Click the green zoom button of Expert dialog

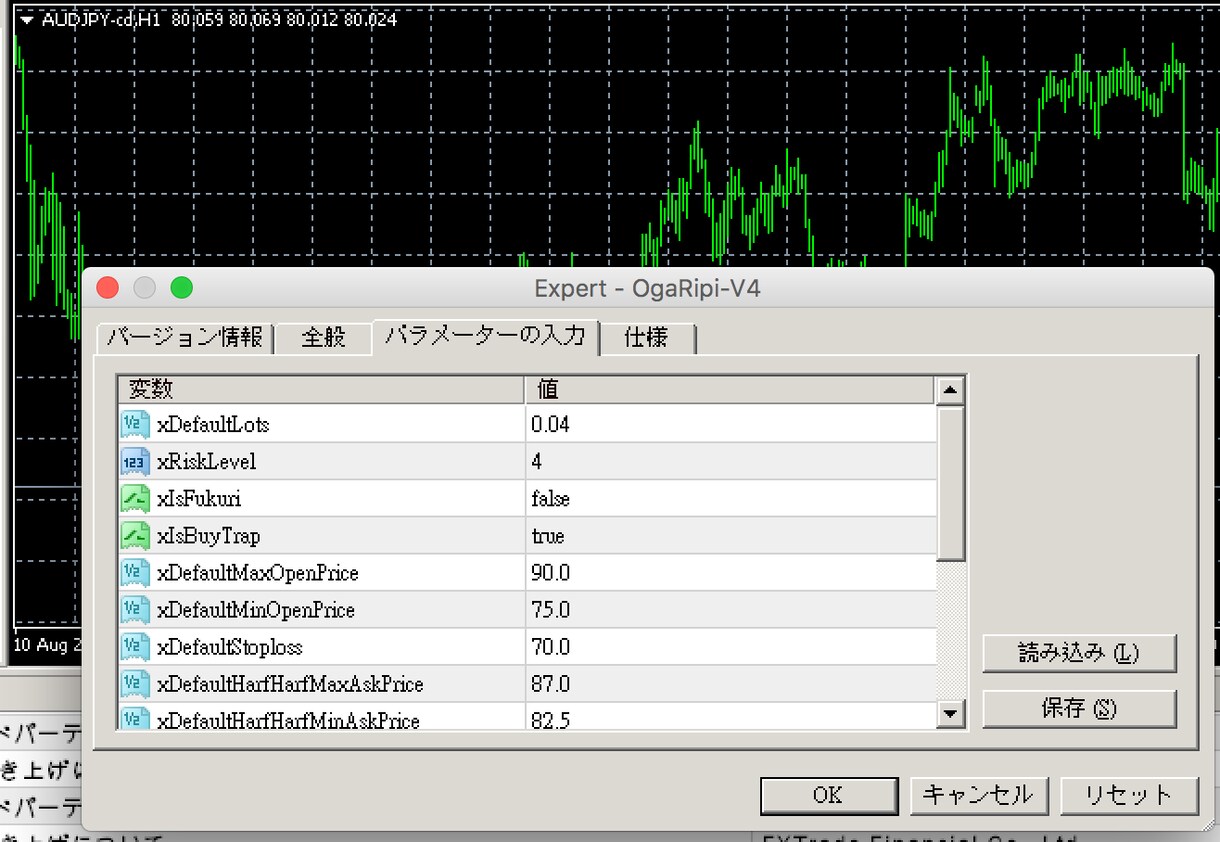(181, 288)
